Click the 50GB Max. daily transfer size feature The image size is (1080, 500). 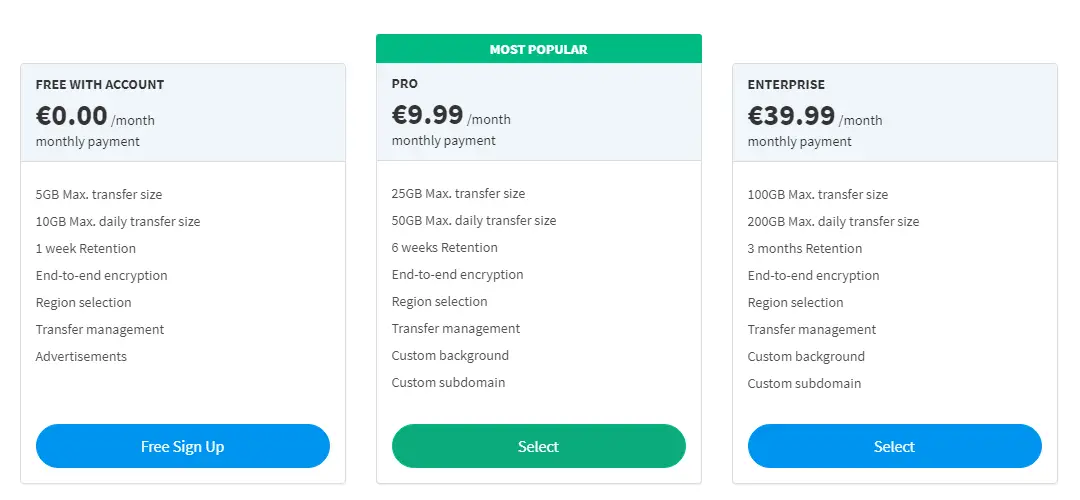coord(474,221)
